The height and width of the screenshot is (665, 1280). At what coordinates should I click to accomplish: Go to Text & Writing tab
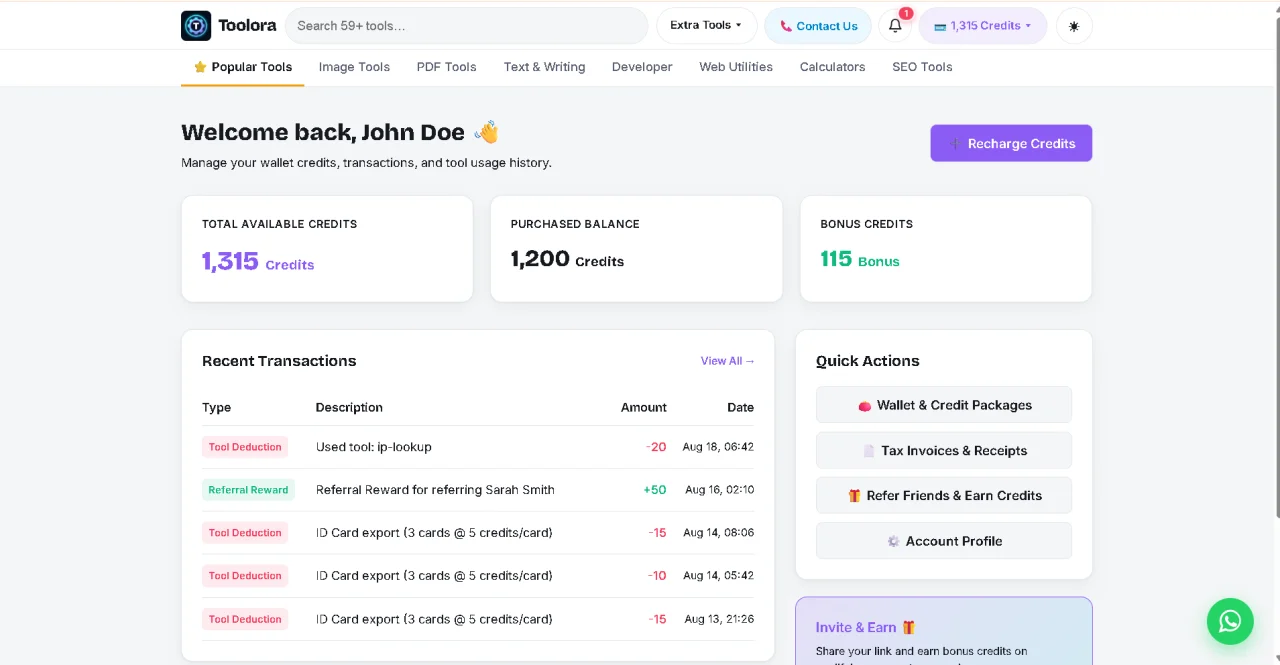[544, 67]
